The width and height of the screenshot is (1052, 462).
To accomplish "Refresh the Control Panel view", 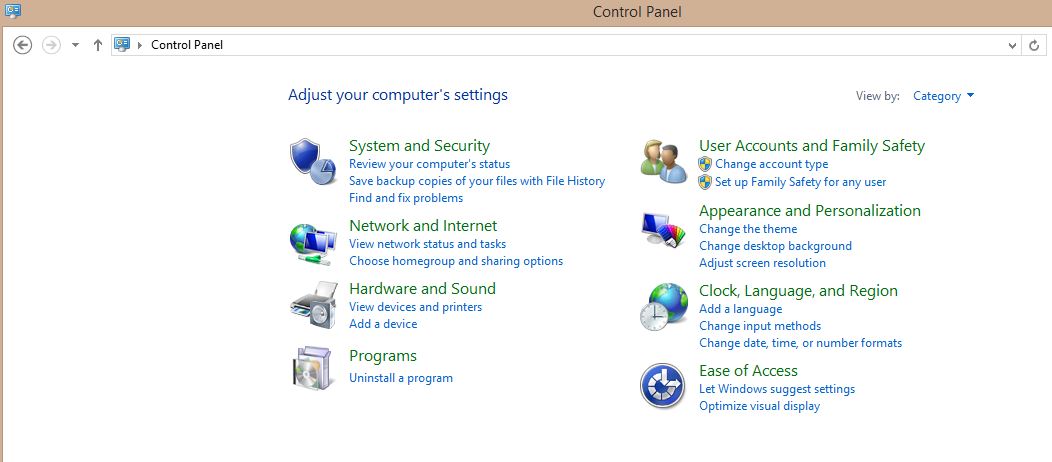I will pyautogui.click(x=1035, y=45).
